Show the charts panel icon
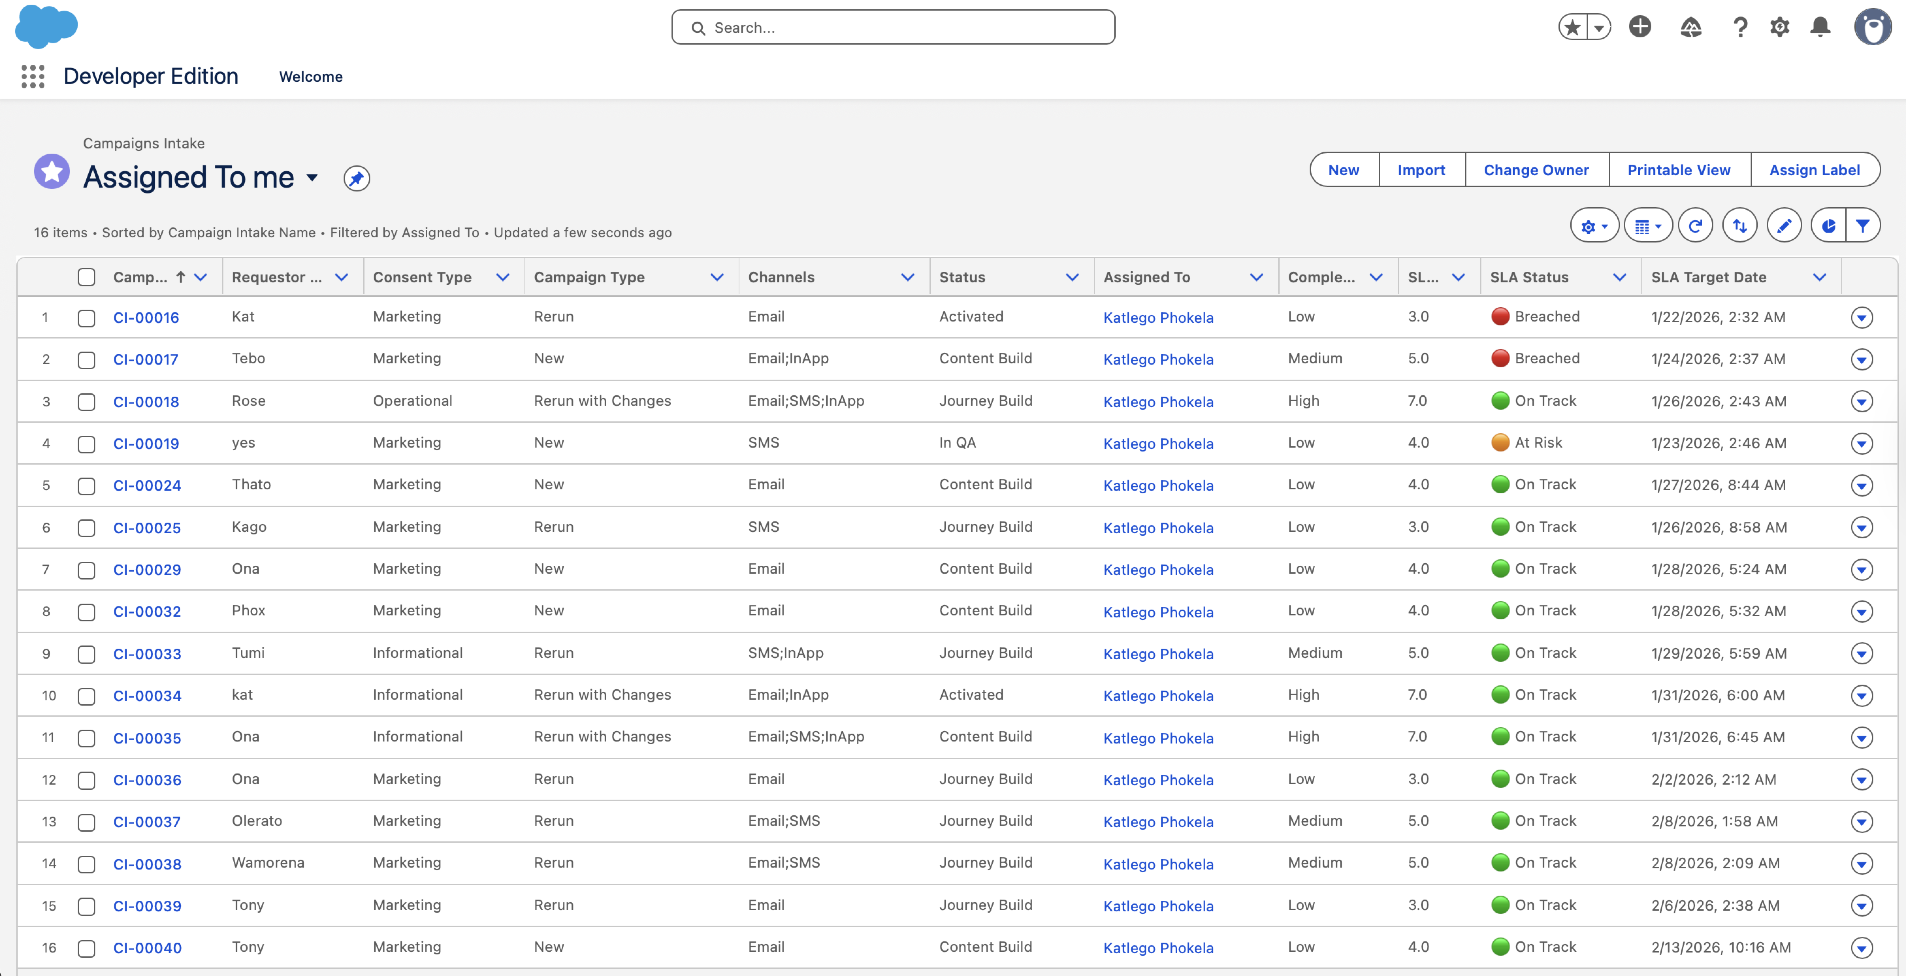The height and width of the screenshot is (976, 1906). tap(1828, 226)
